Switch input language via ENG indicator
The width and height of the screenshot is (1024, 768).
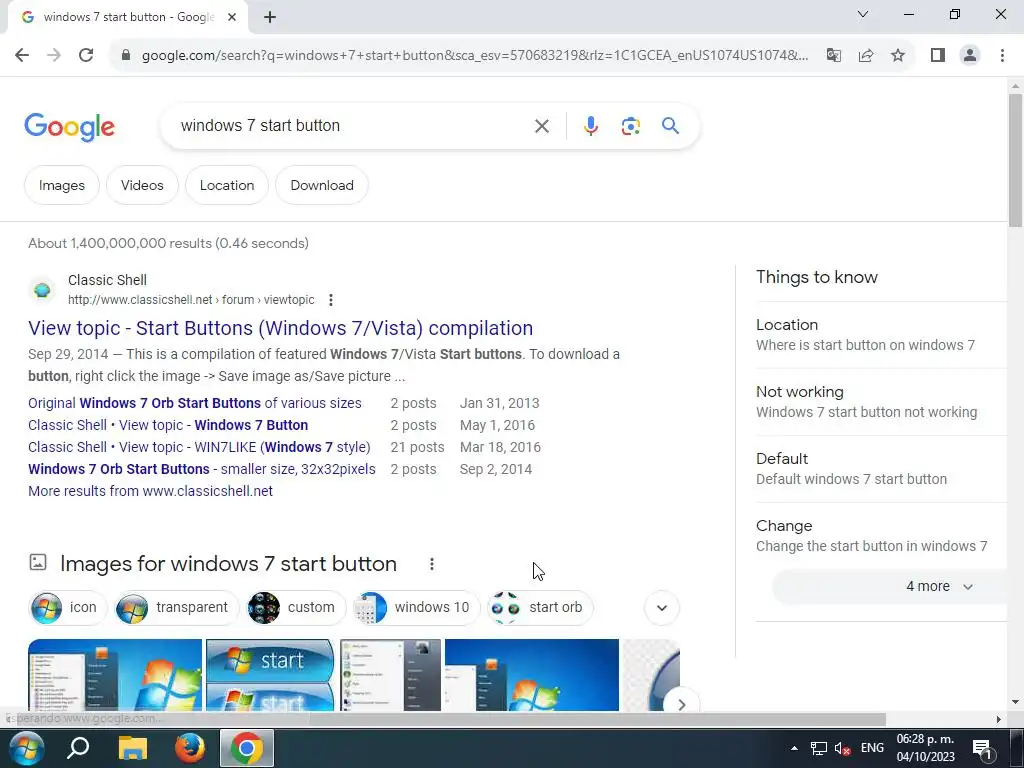(x=872, y=748)
